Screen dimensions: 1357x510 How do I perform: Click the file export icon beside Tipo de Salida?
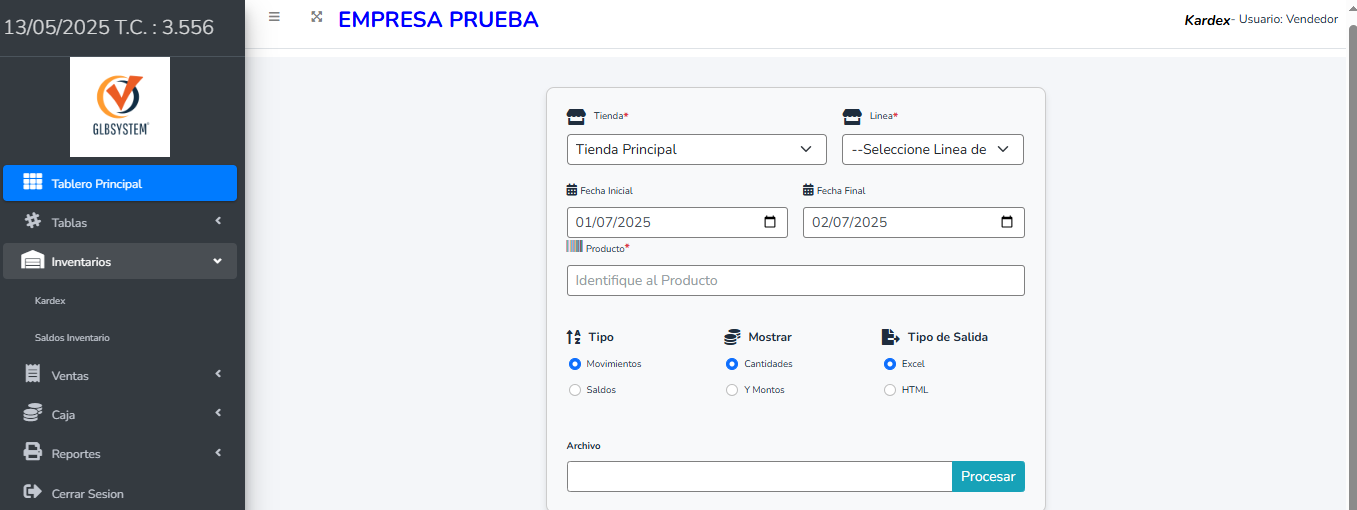[x=890, y=337]
